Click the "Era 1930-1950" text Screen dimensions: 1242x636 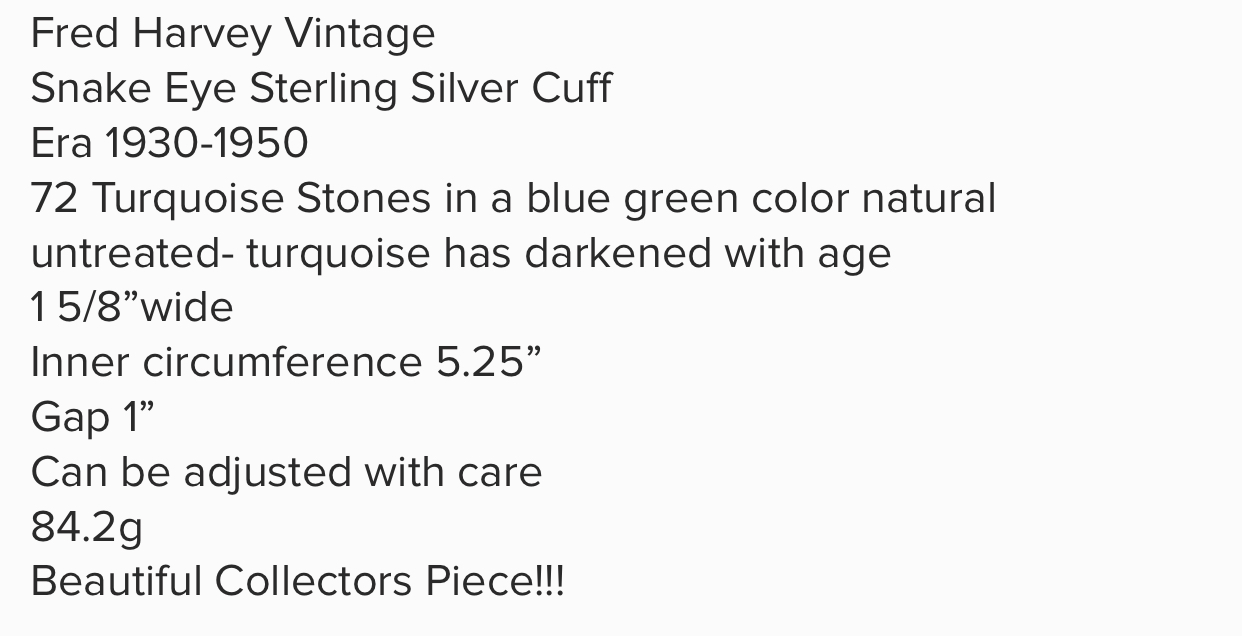coord(170,144)
